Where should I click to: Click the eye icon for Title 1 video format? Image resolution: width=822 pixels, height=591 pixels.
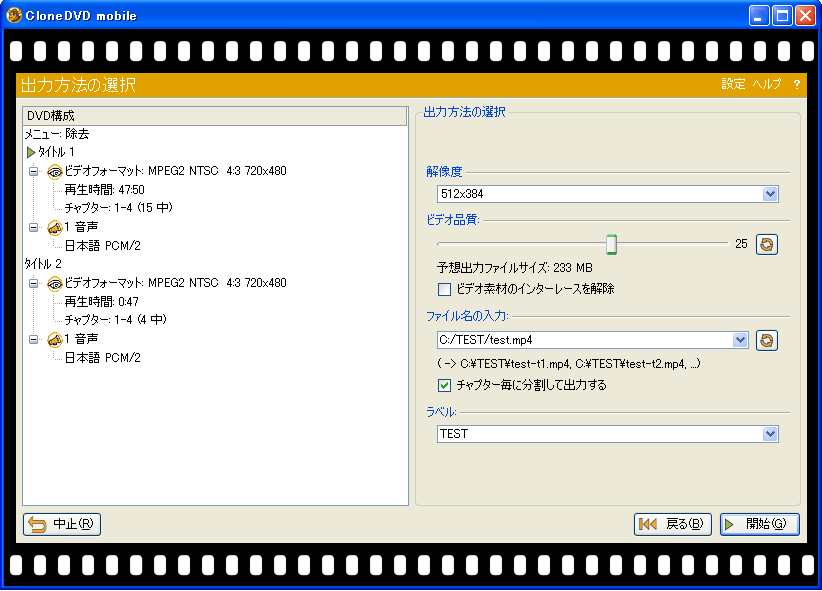tap(55, 171)
